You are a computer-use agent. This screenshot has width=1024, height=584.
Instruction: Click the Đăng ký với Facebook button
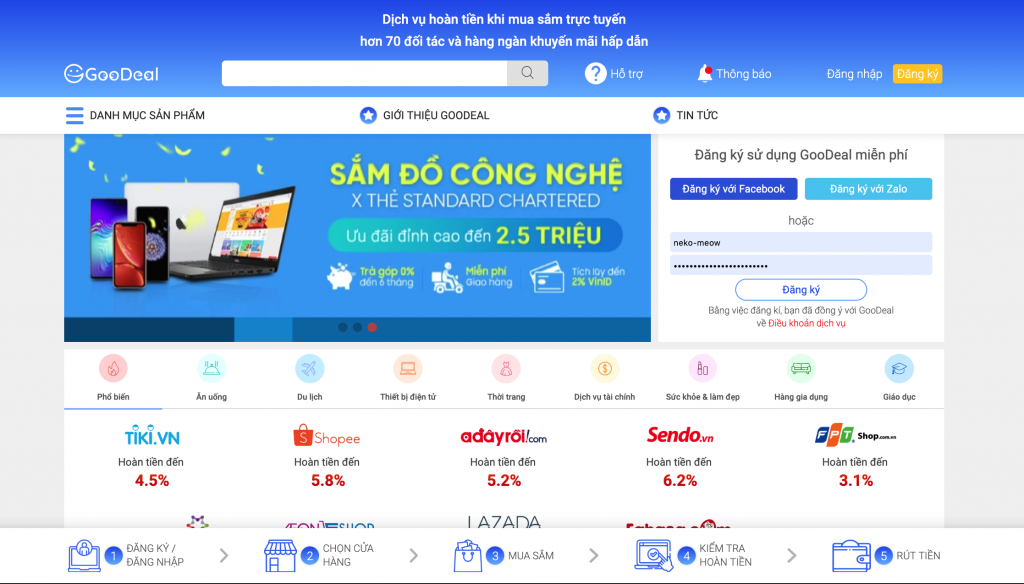pyautogui.click(x=733, y=189)
